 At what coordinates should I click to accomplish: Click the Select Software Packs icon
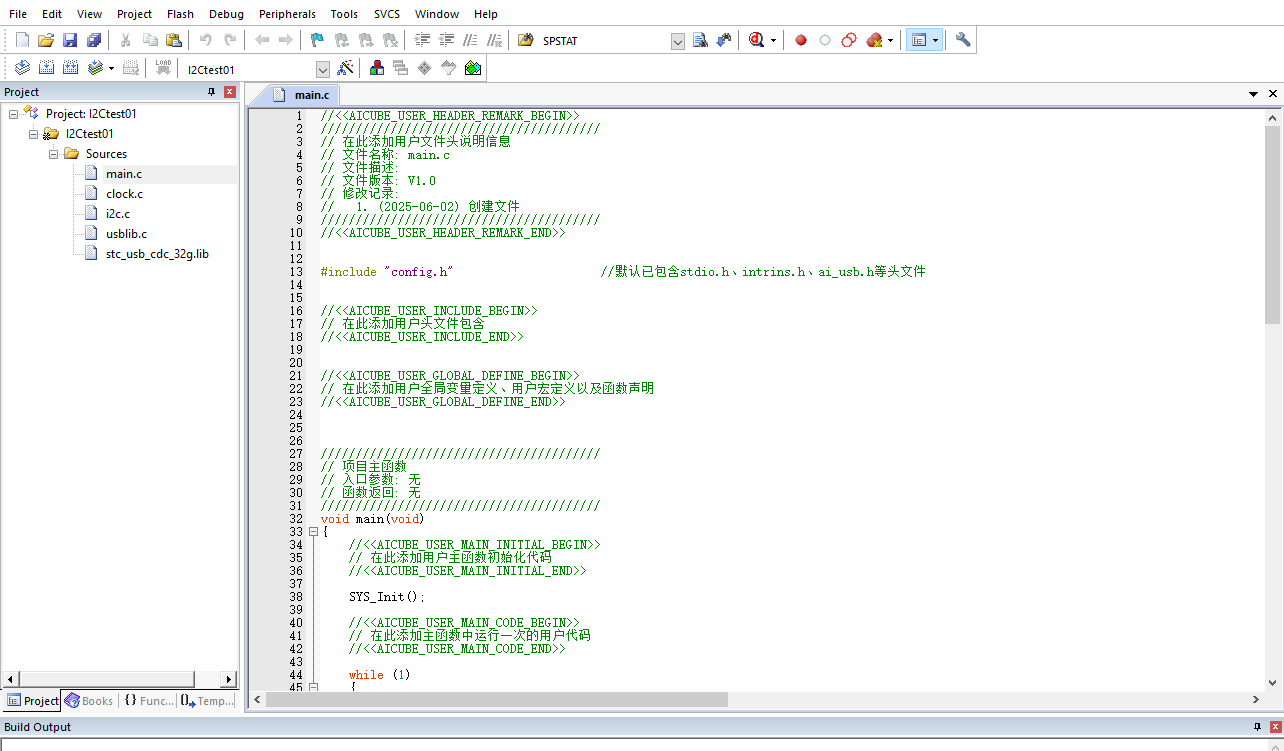pyautogui.click(x=449, y=68)
